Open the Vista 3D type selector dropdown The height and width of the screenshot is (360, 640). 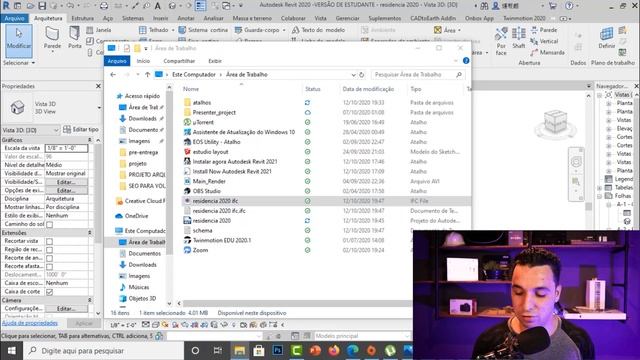(99, 108)
